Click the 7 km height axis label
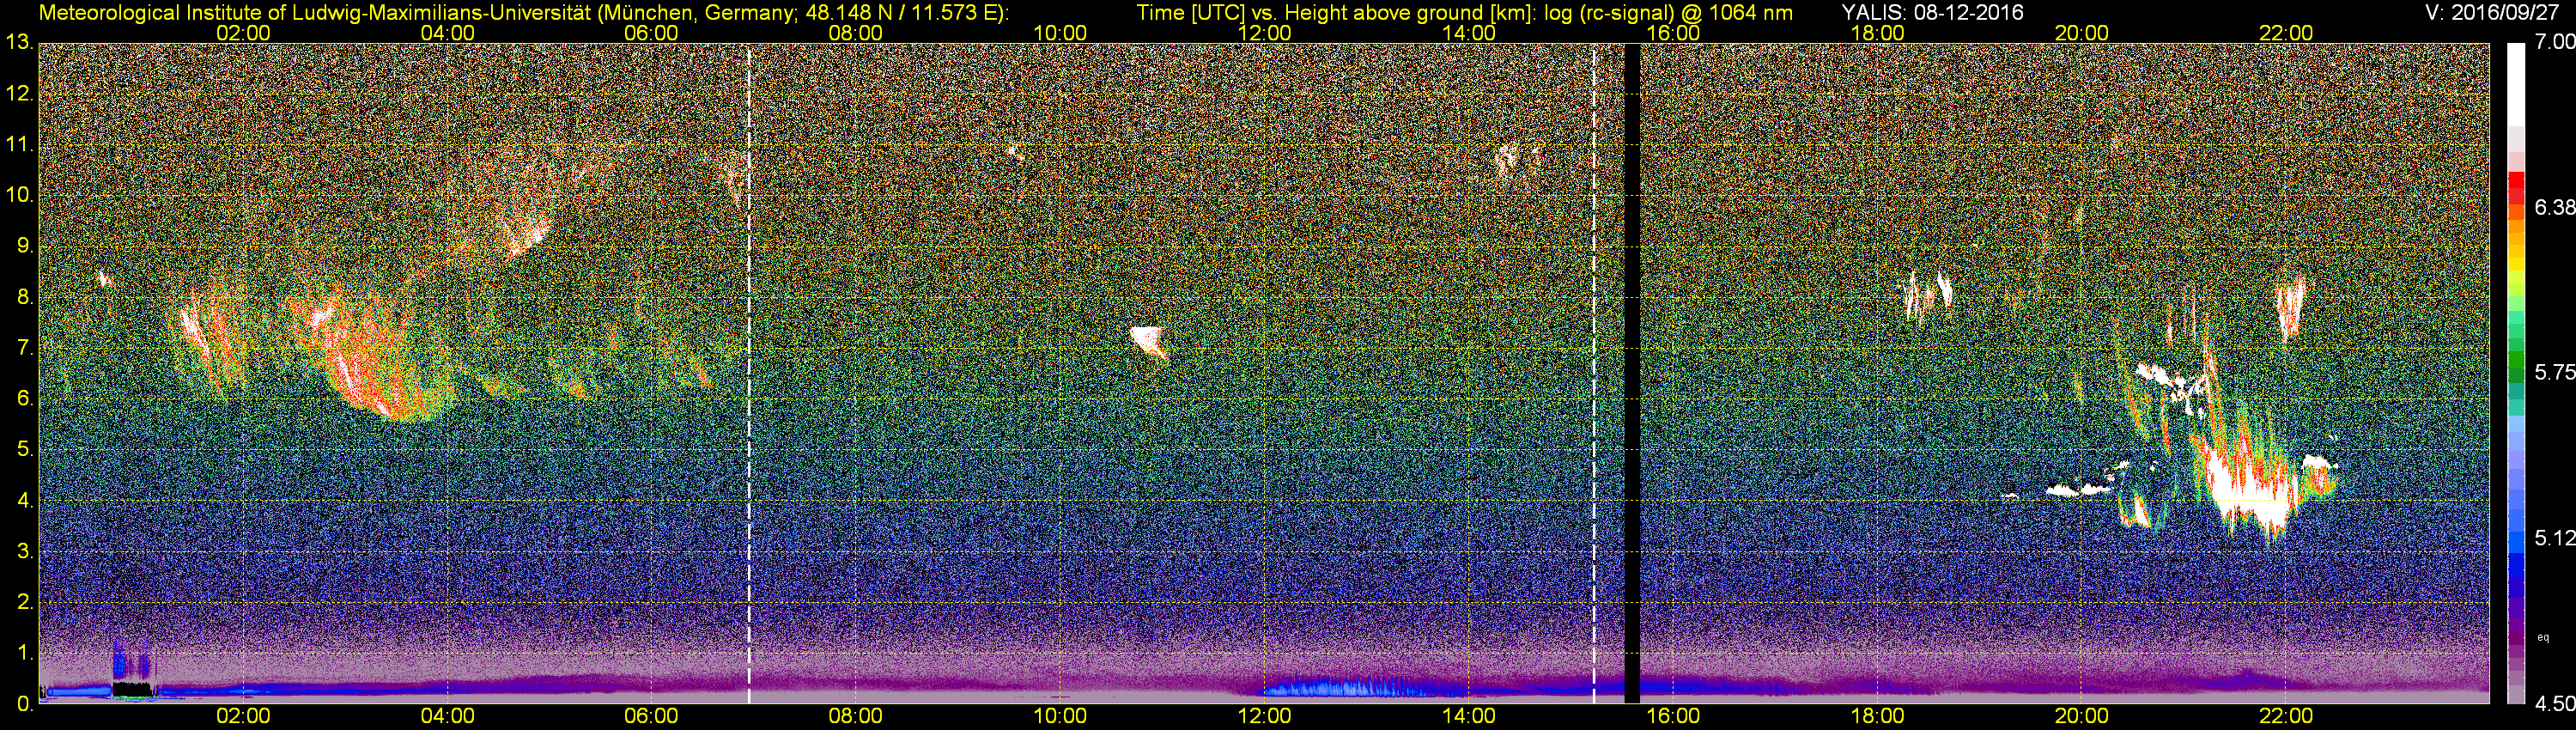 [x=25, y=349]
